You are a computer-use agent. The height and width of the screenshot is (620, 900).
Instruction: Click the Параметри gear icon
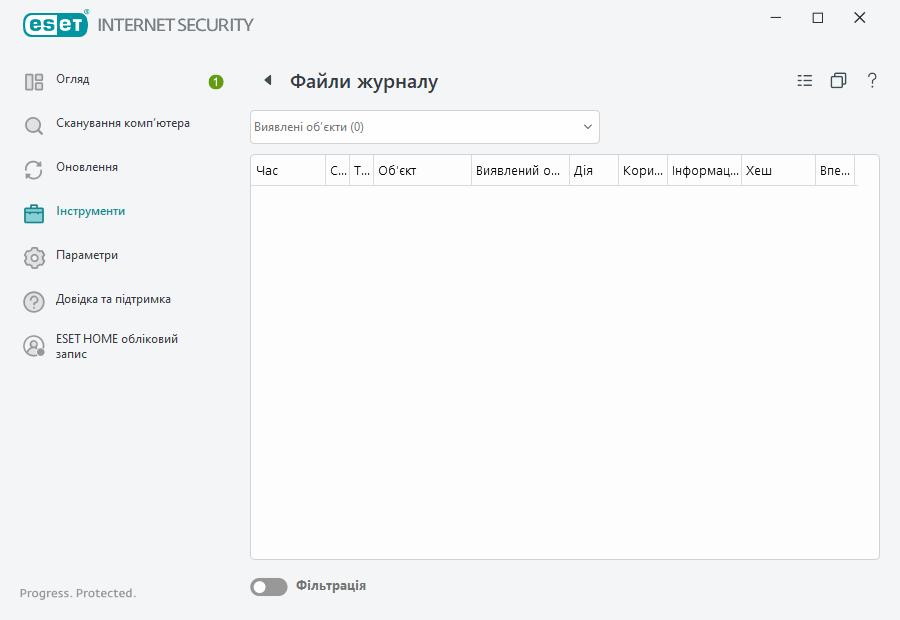click(x=33, y=257)
